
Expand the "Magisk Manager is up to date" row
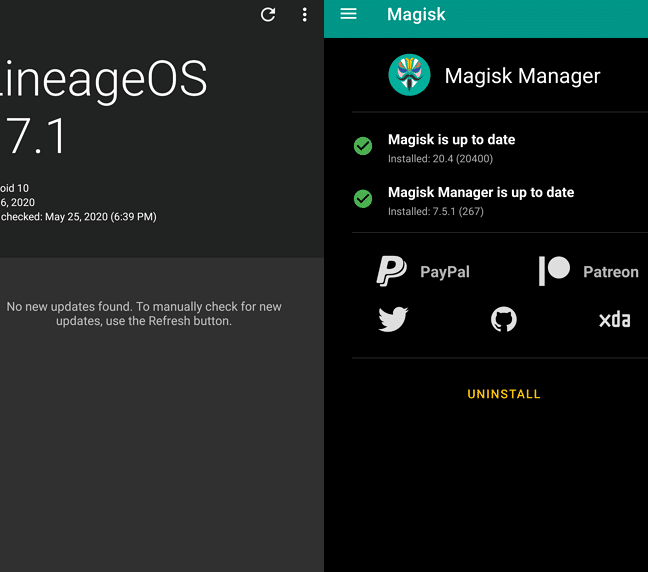click(481, 192)
